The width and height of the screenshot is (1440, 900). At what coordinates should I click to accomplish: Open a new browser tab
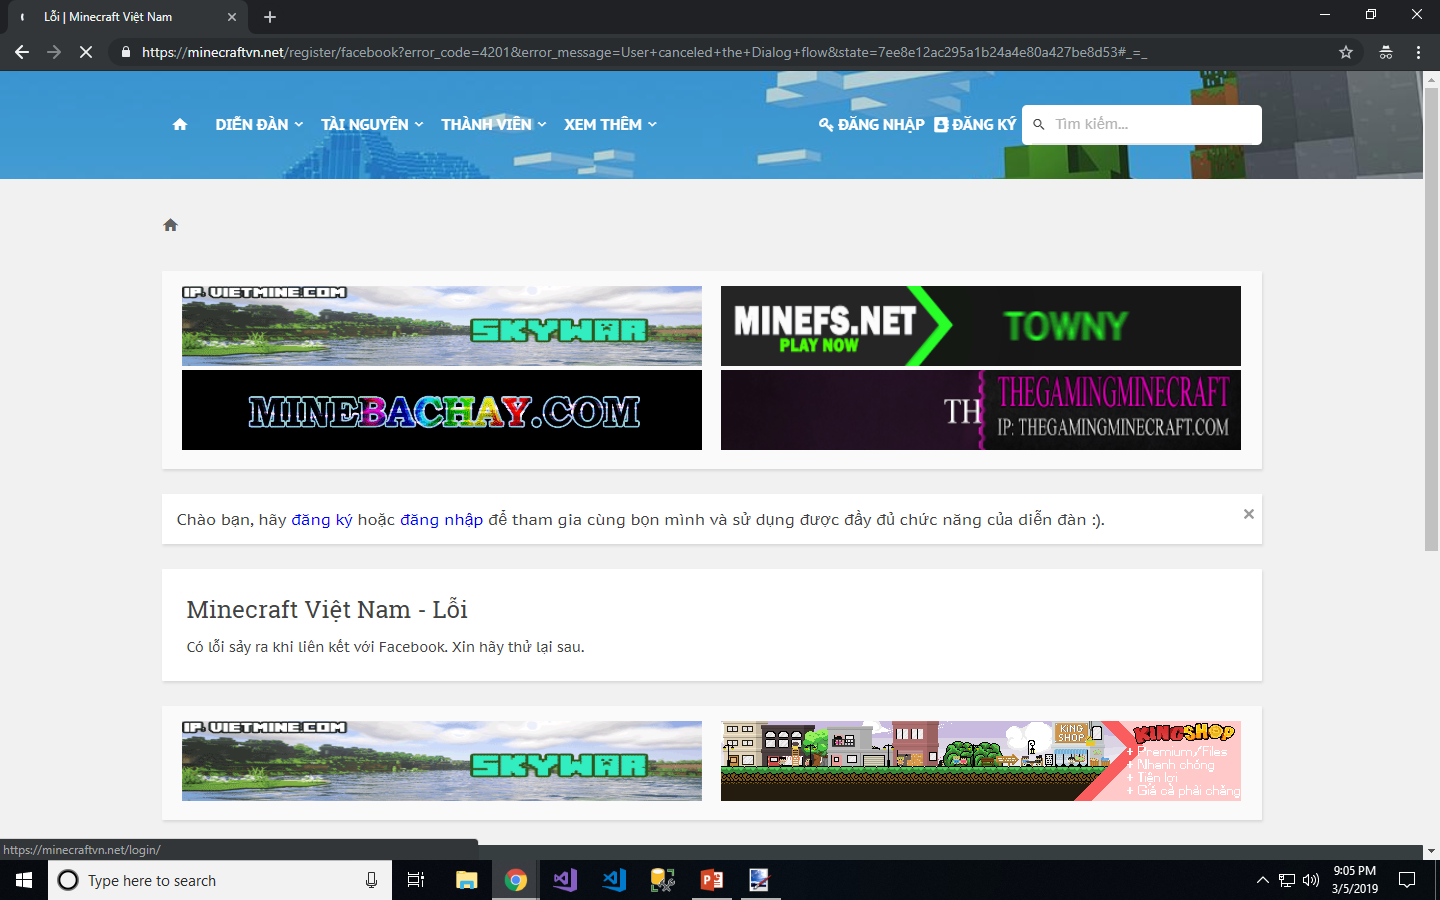270,17
